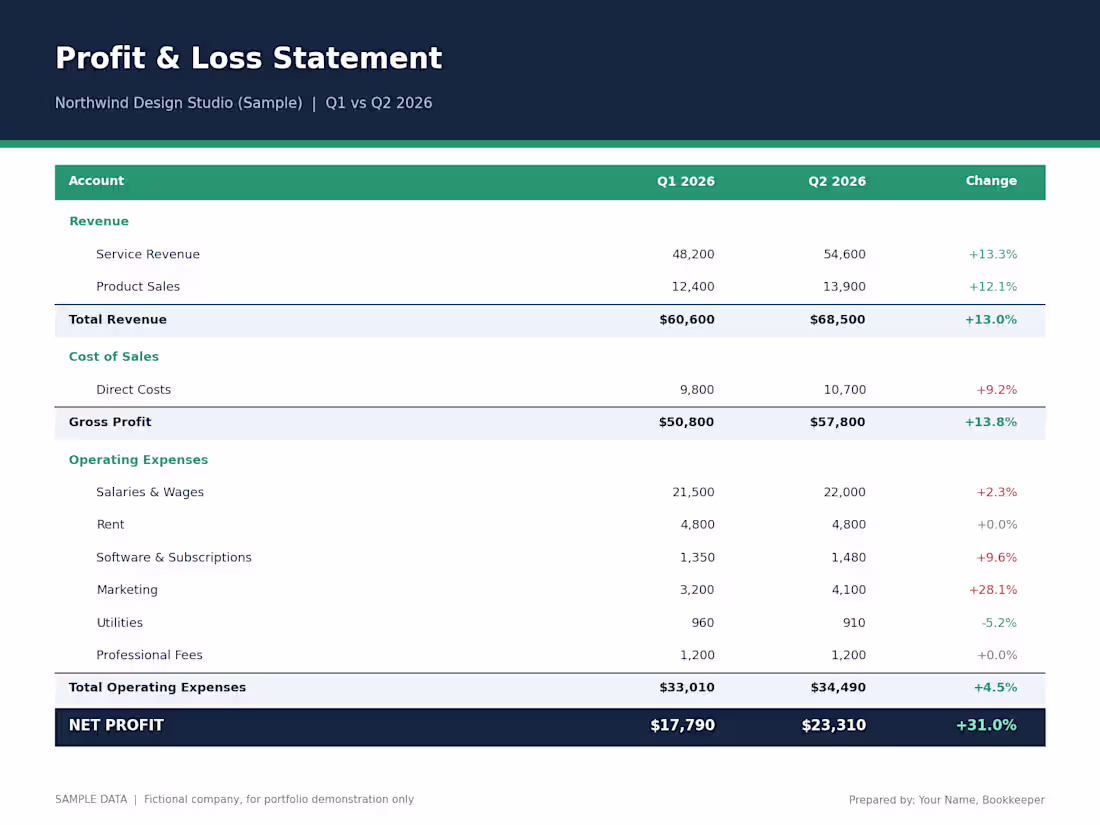
Task: Select the Product Sales Q2 value 13,900
Action: pyautogui.click(x=845, y=286)
